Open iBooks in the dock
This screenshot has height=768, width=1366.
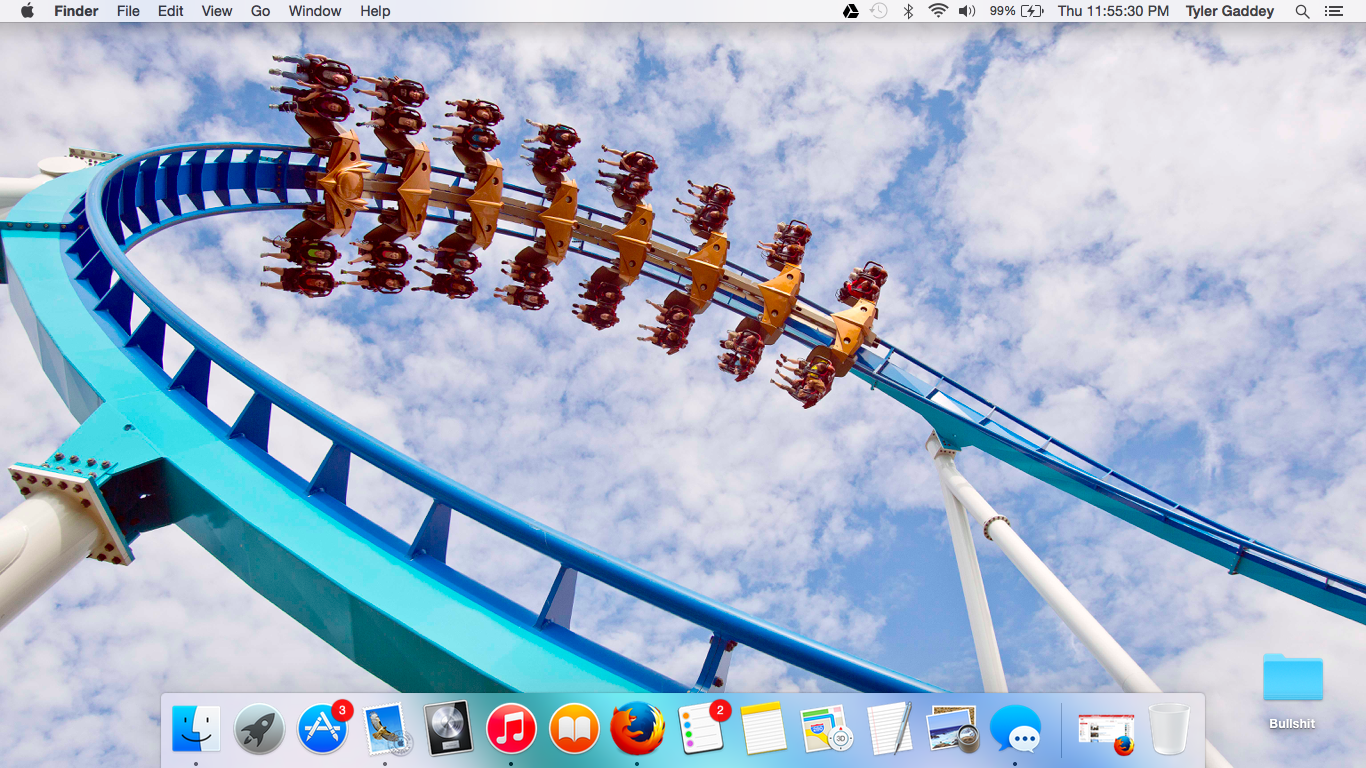tap(574, 729)
